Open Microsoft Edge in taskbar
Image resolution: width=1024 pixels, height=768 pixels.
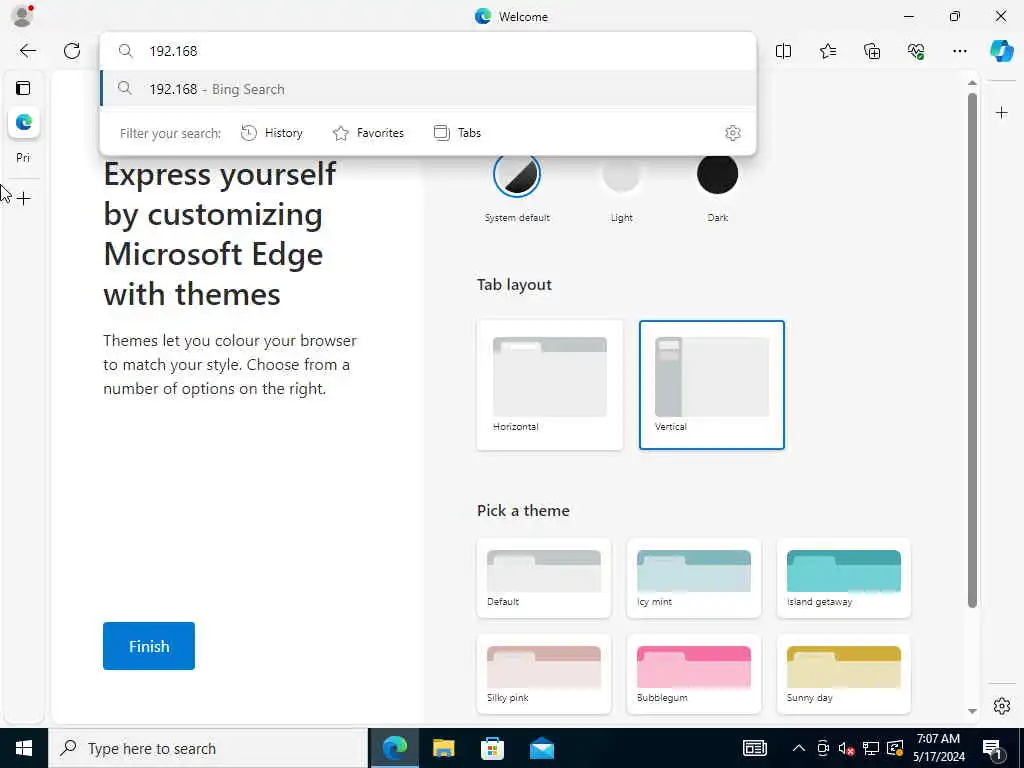[x=394, y=748]
